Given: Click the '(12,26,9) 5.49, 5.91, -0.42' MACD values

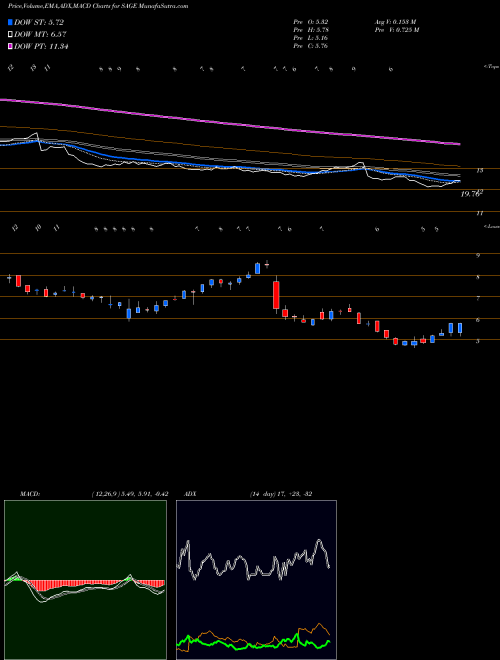Looking at the screenshot, I should click(x=129, y=494).
